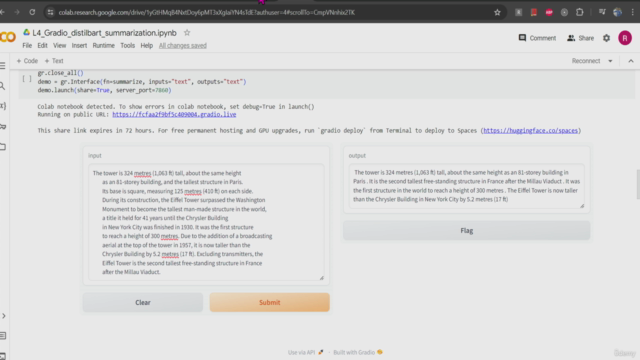Open the variables panel icon

[3, 106]
